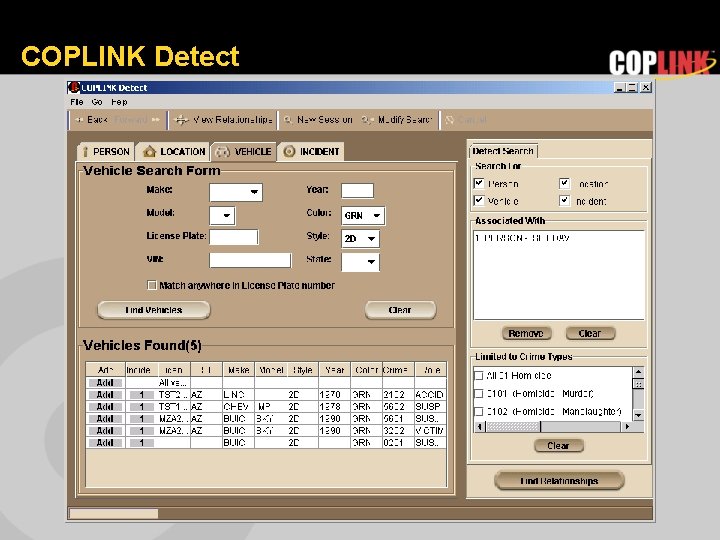Viewport: 720px width, 540px height.
Task: Click the Person tab icon
Action: click(x=85, y=152)
